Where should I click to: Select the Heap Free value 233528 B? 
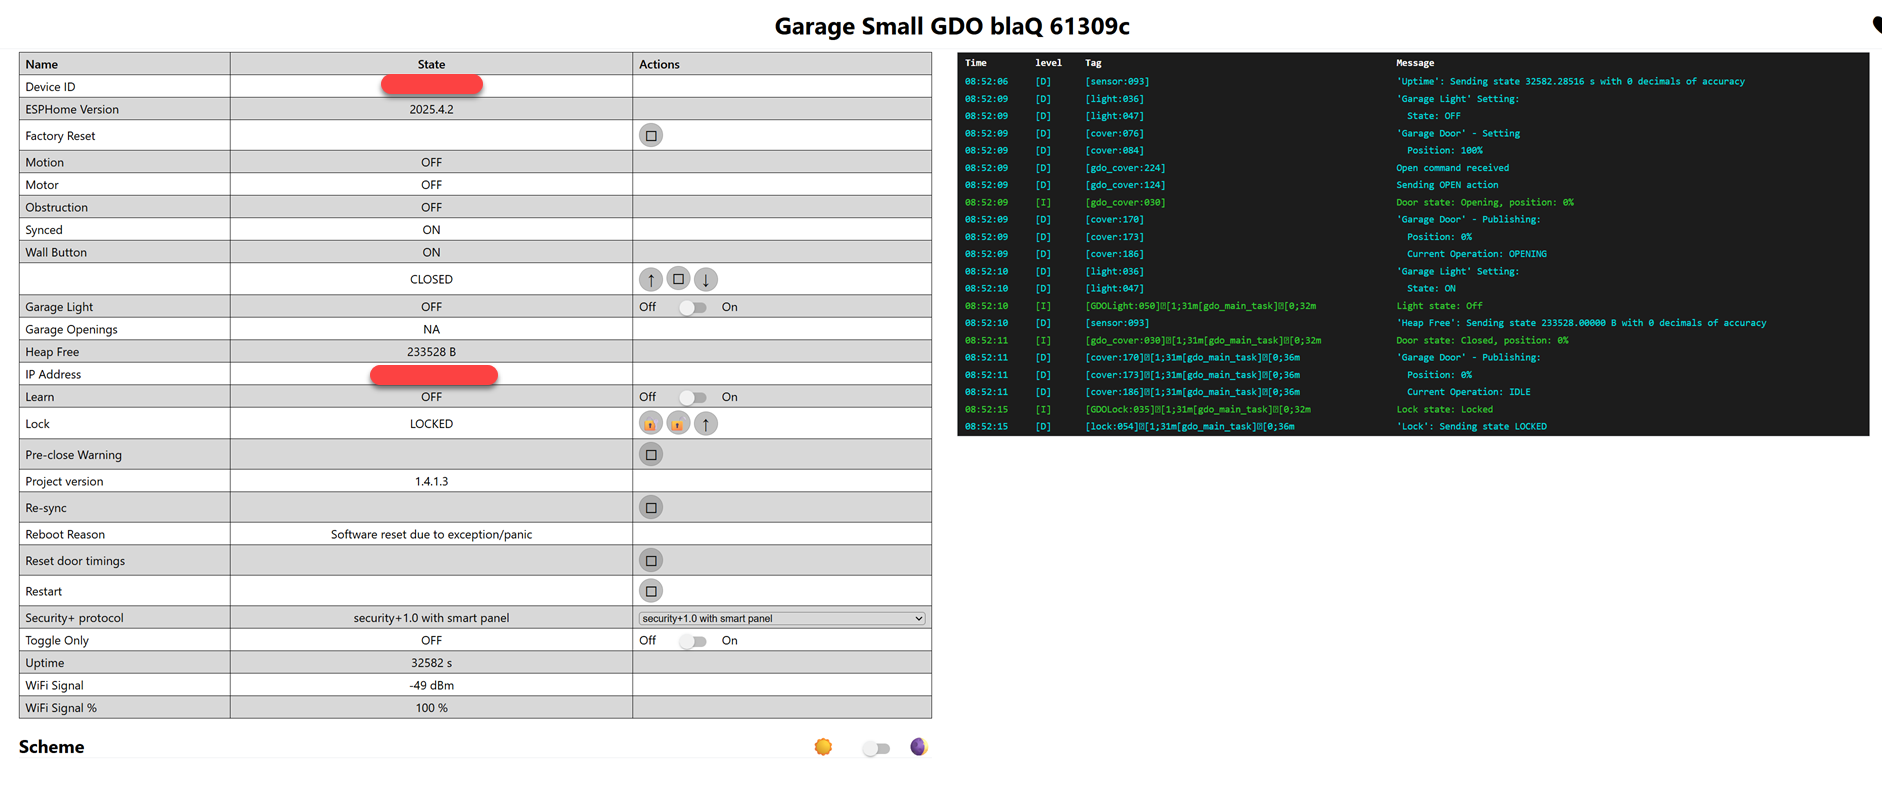[431, 352]
